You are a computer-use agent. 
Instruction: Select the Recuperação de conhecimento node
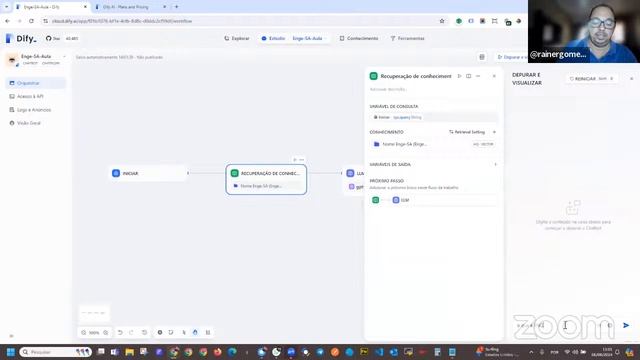click(x=266, y=180)
